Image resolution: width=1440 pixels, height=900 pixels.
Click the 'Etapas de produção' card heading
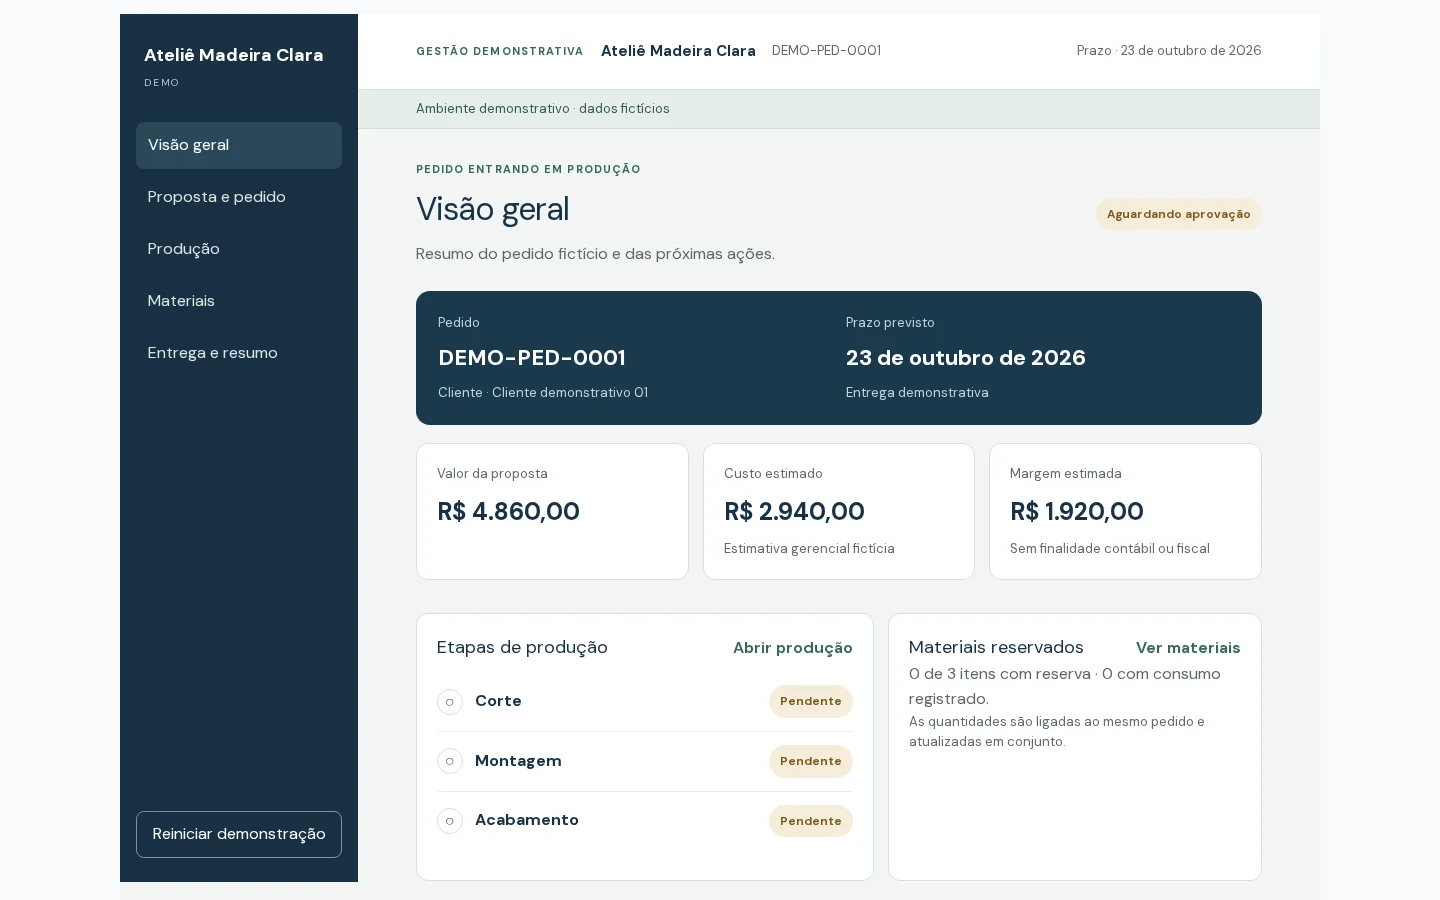(x=522, y=647)
